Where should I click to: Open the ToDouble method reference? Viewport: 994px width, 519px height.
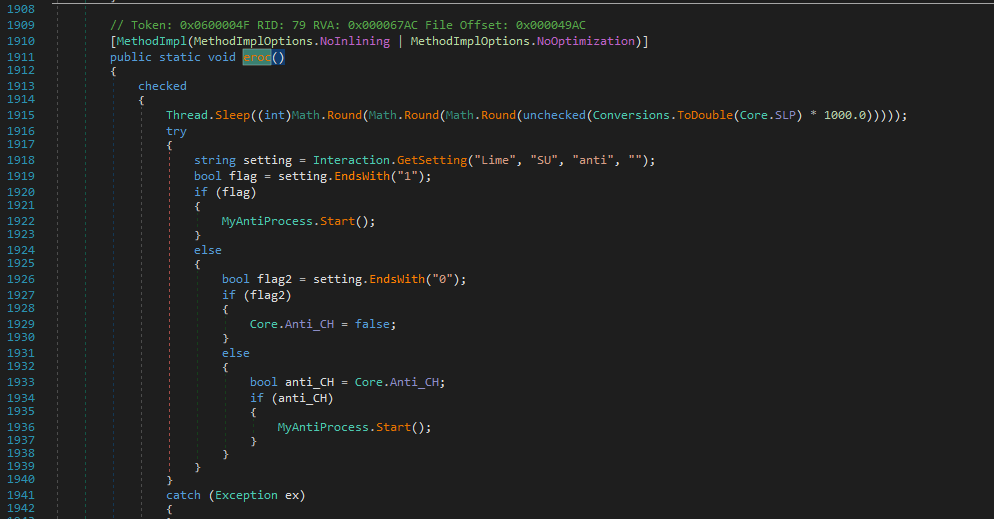[706, 115]
